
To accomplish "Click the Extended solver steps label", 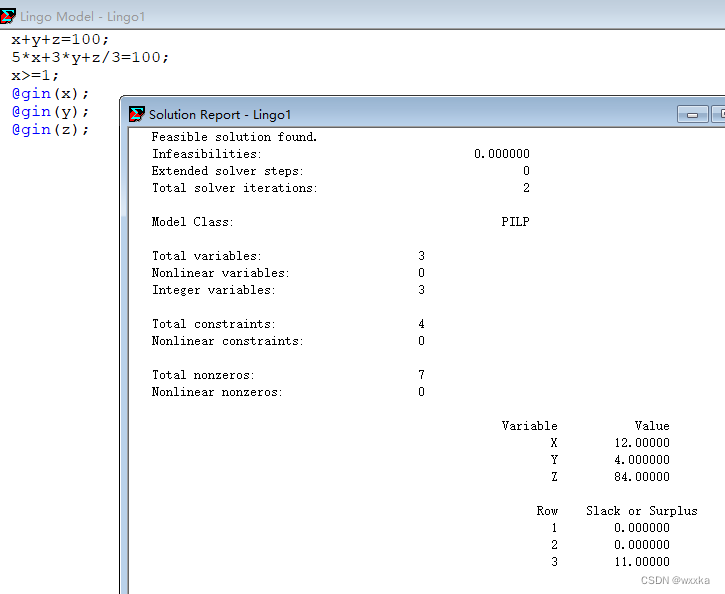I will (x=227, y=171).
